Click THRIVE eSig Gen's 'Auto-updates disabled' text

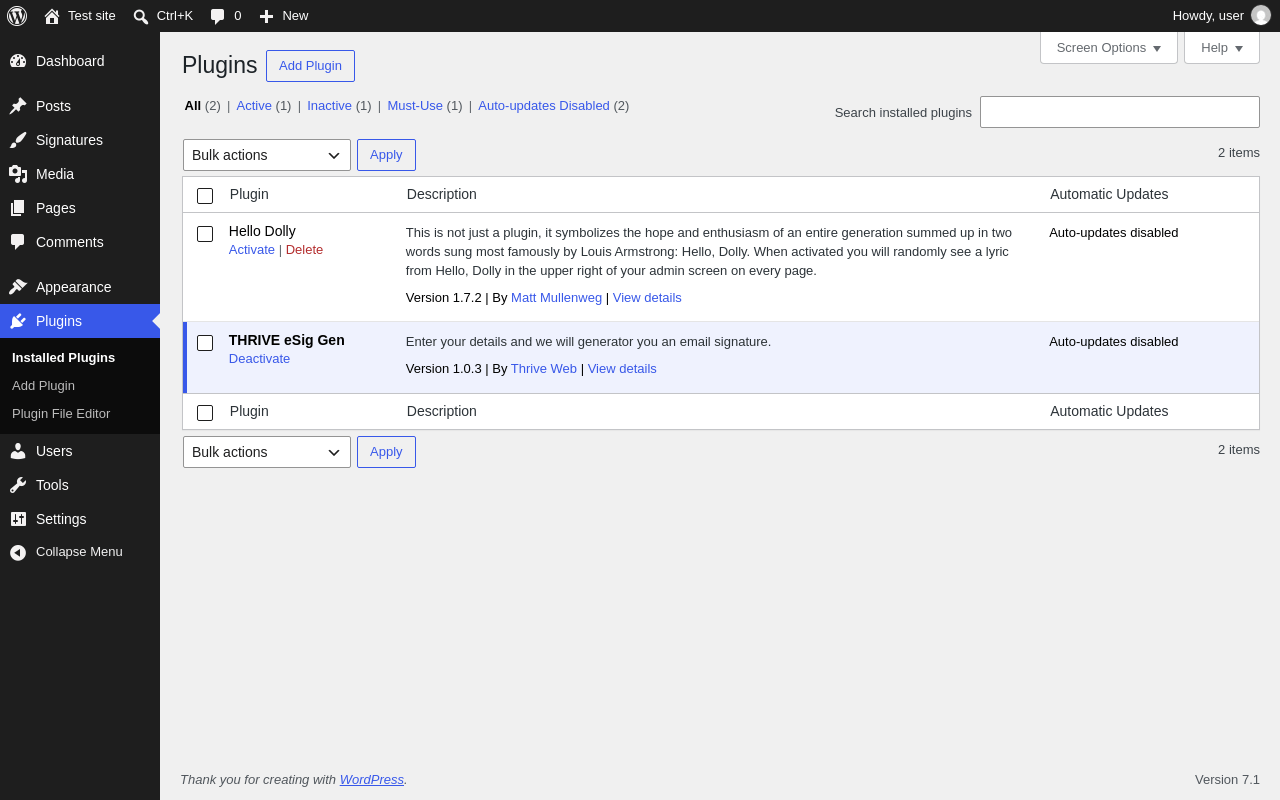click(x=1114, y=342)
